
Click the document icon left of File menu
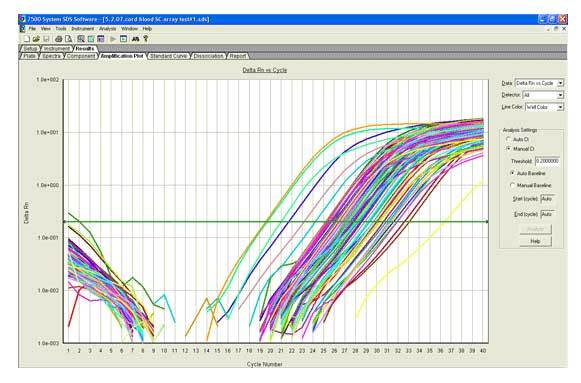pos(23,29)
